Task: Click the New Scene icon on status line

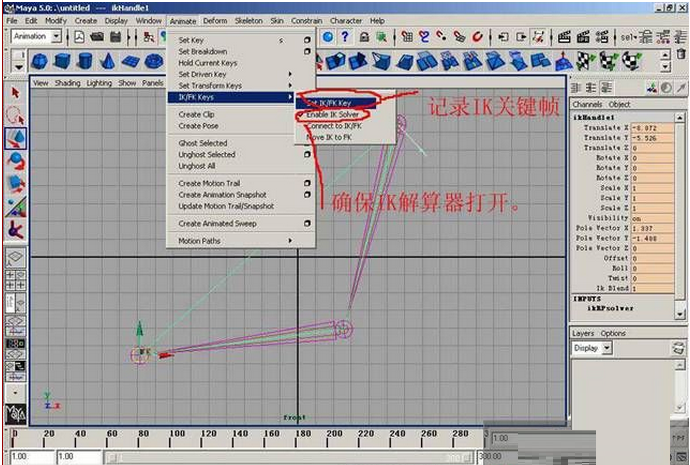Action: 79,37
